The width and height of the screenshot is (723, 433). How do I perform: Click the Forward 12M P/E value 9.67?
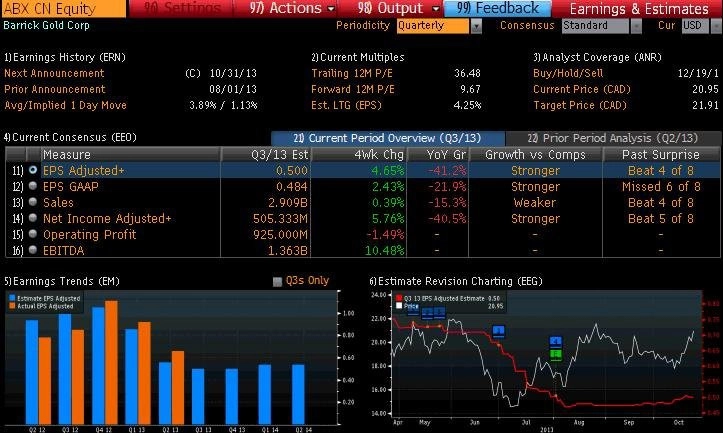coord(470,89)
